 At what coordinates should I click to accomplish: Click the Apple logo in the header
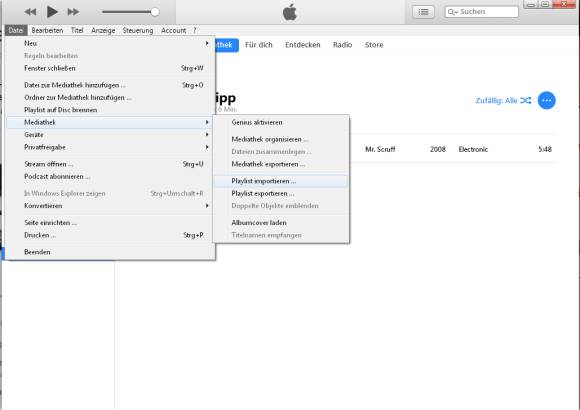(x=290, y=12)
